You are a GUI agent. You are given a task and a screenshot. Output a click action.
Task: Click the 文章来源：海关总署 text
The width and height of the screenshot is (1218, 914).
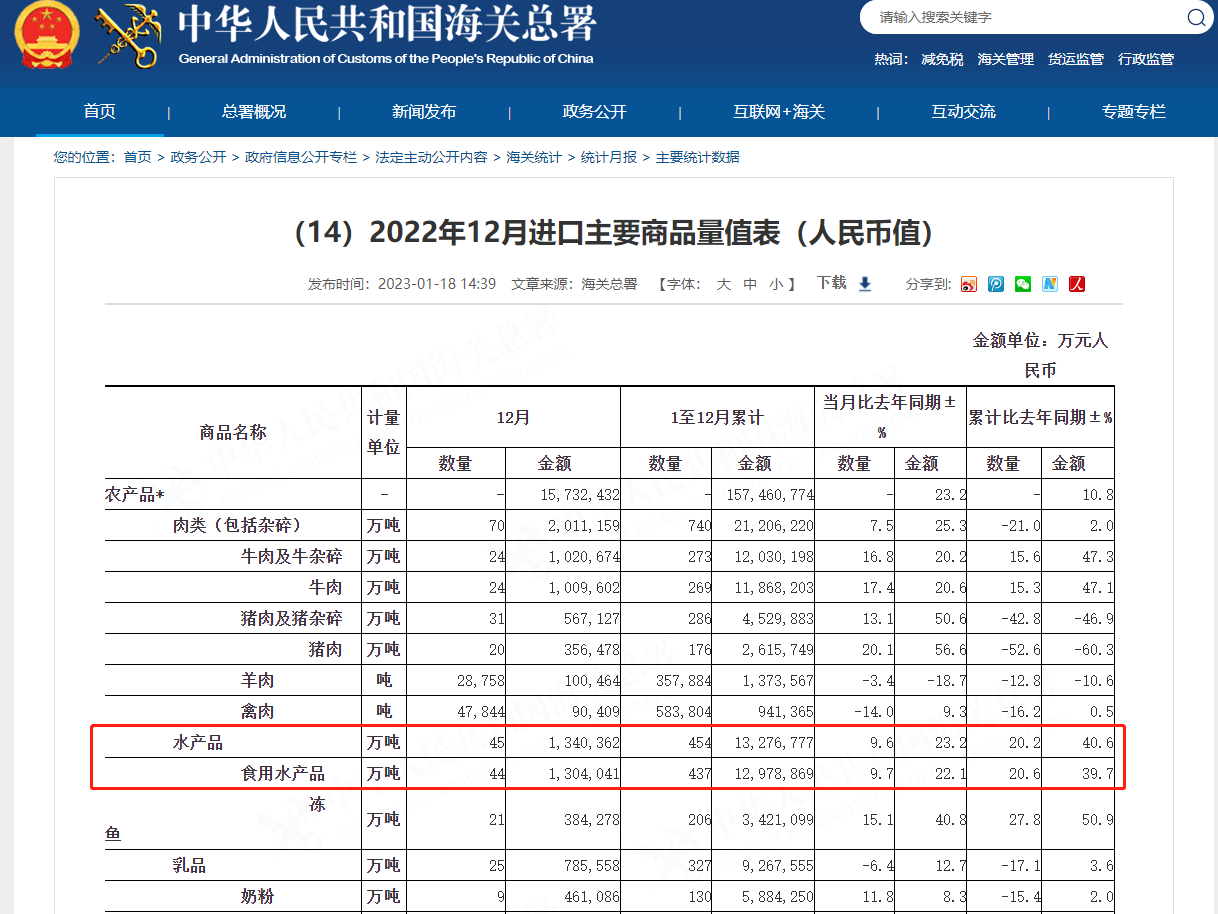[574, 284]
